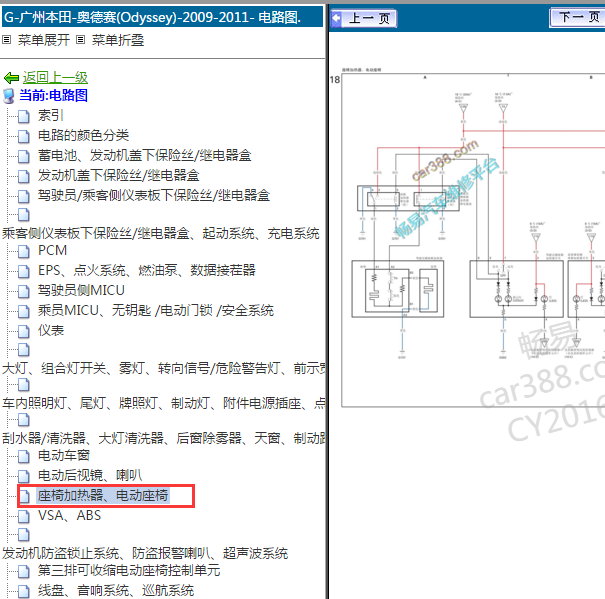The image size is (605, 599).
Task: Open the PCM tree item
Action: [x=52, y=250]
